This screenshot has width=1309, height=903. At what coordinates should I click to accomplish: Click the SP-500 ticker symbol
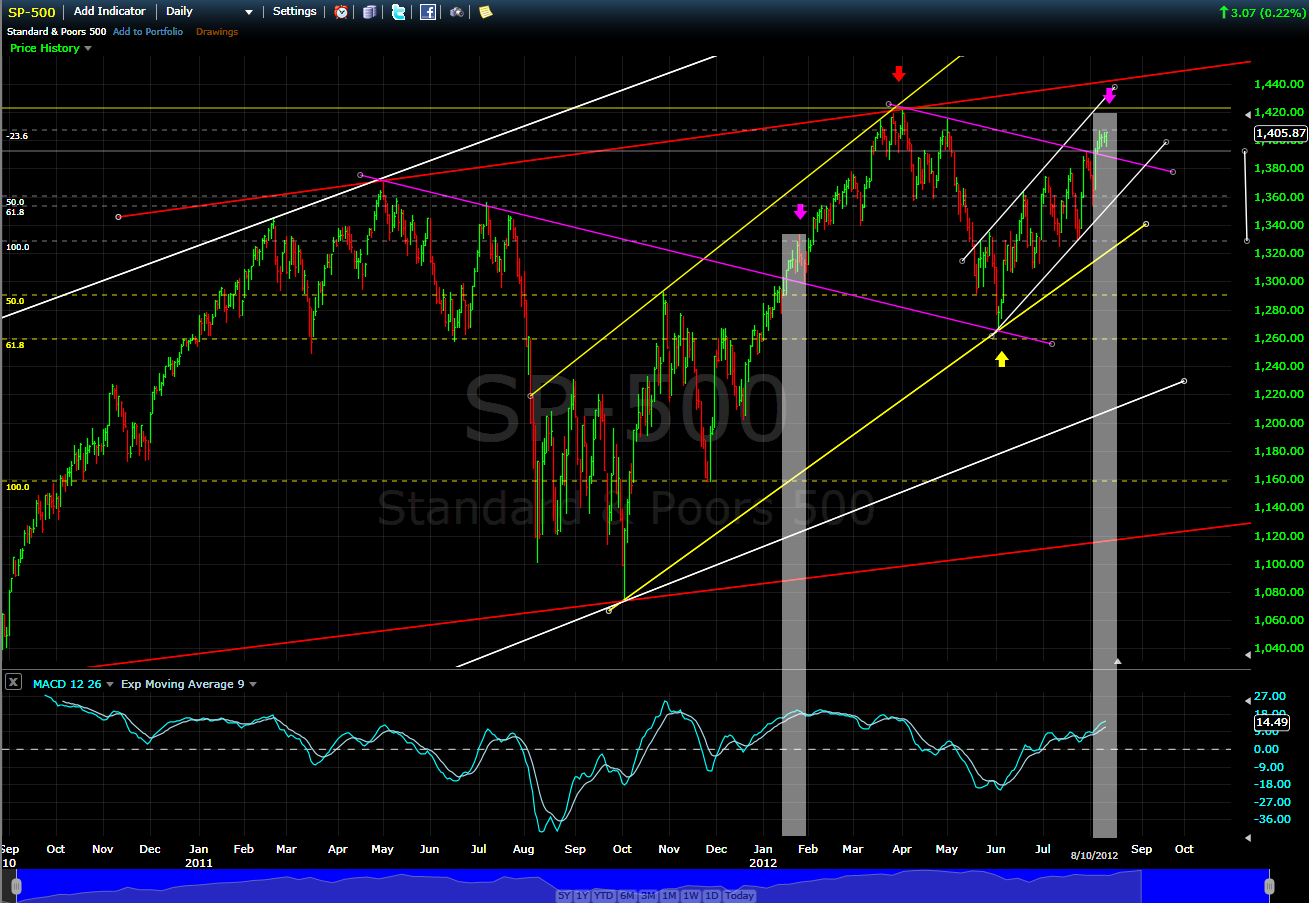[x=32, y=13]
